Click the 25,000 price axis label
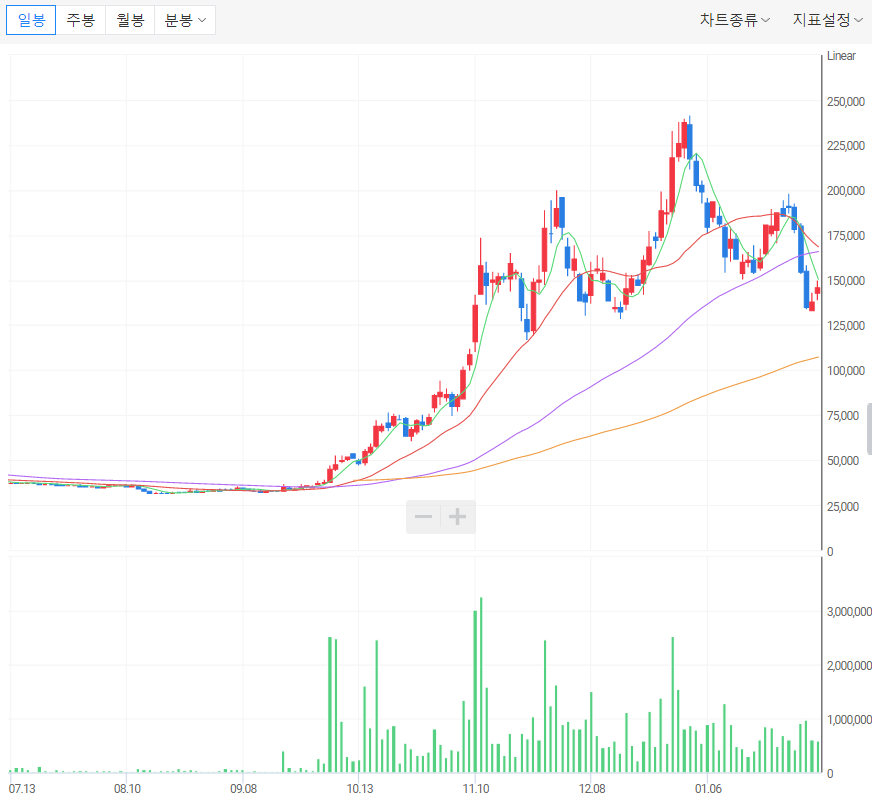 [843, 506]
